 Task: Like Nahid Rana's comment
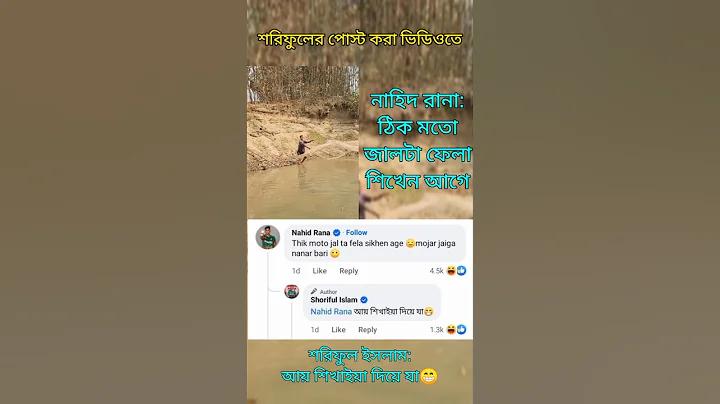[x=320, y=271]
